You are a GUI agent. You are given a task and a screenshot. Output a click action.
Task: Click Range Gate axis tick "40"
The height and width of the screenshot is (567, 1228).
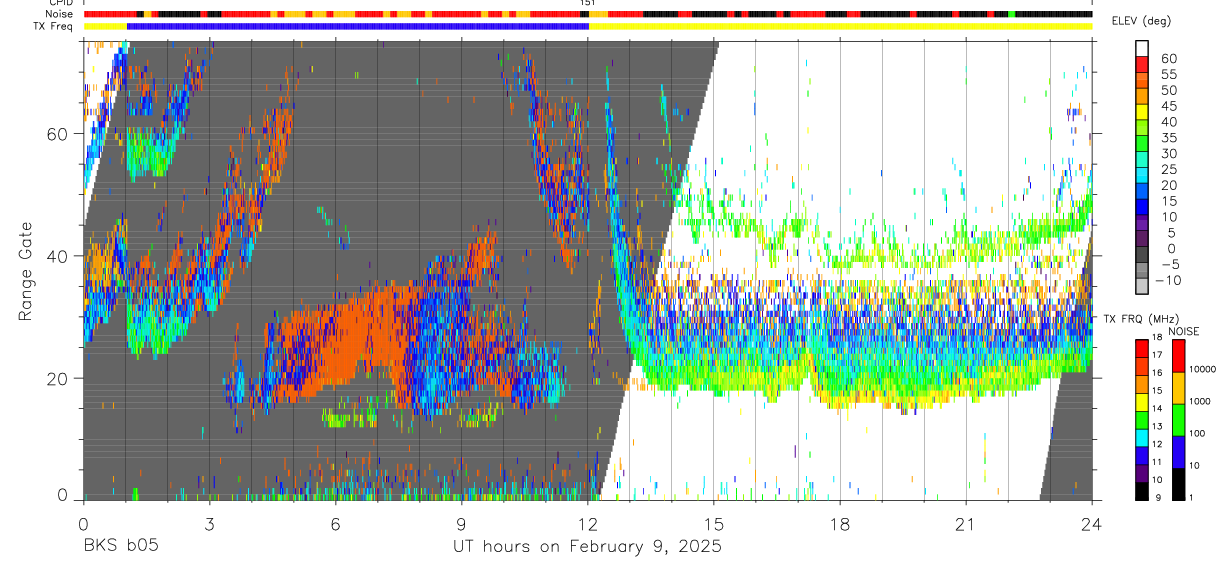click(x=59, y=256)
